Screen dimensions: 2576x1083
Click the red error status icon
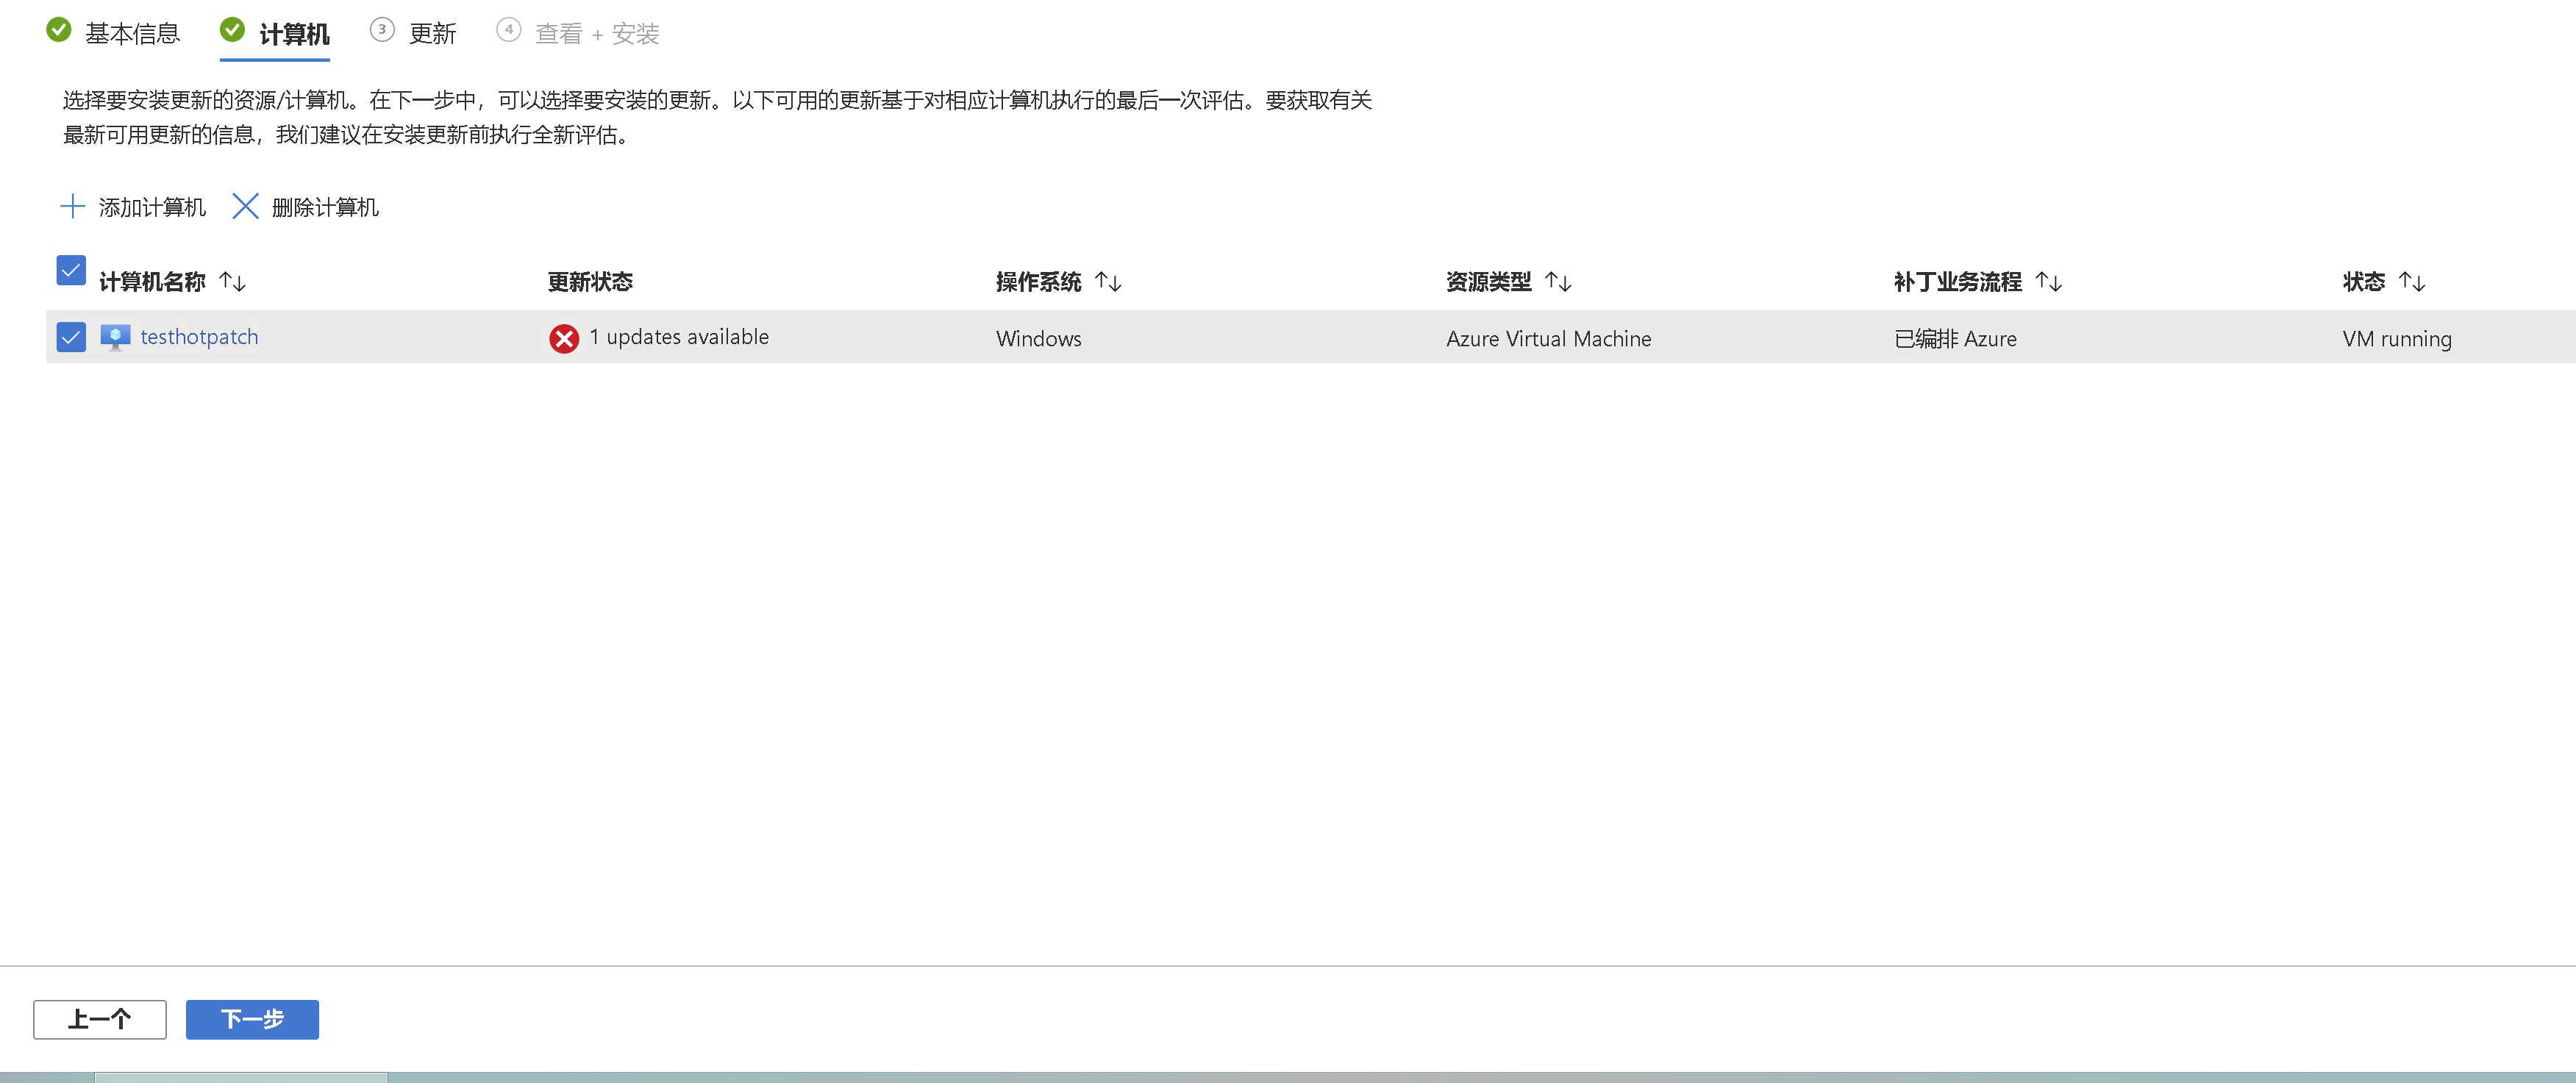[x=564, y=339]
